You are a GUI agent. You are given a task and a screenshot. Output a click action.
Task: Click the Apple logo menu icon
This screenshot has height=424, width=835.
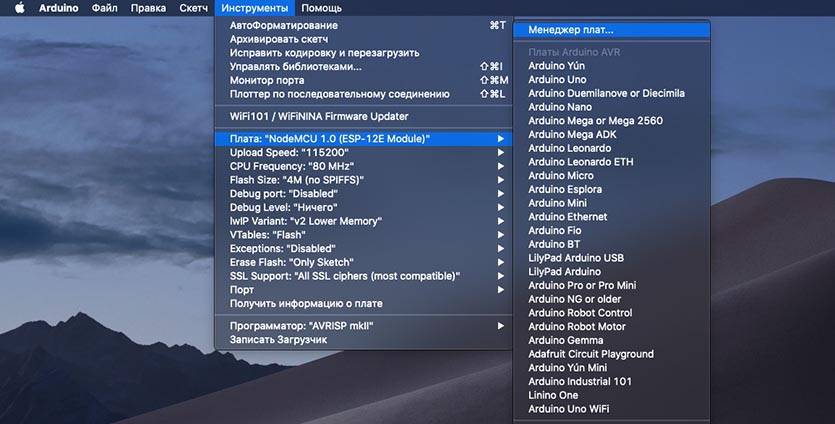click(x=17, y=8)
